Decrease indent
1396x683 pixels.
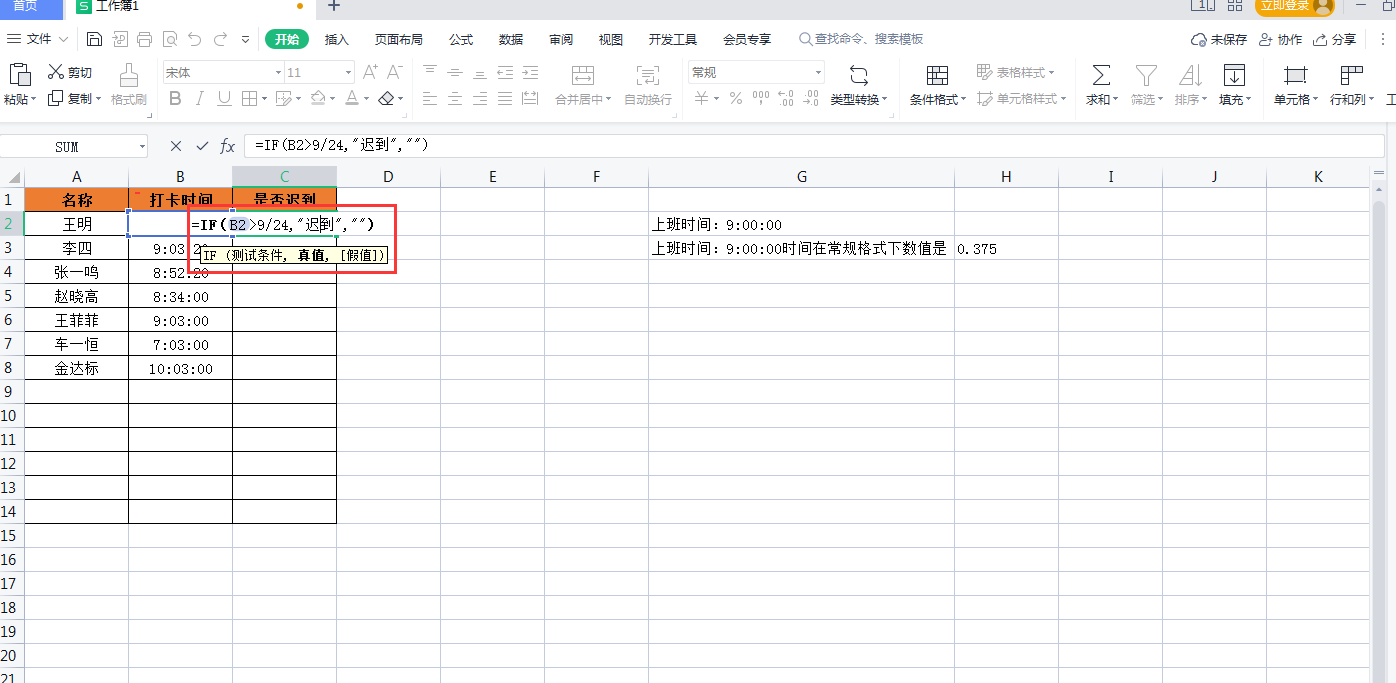505,72
